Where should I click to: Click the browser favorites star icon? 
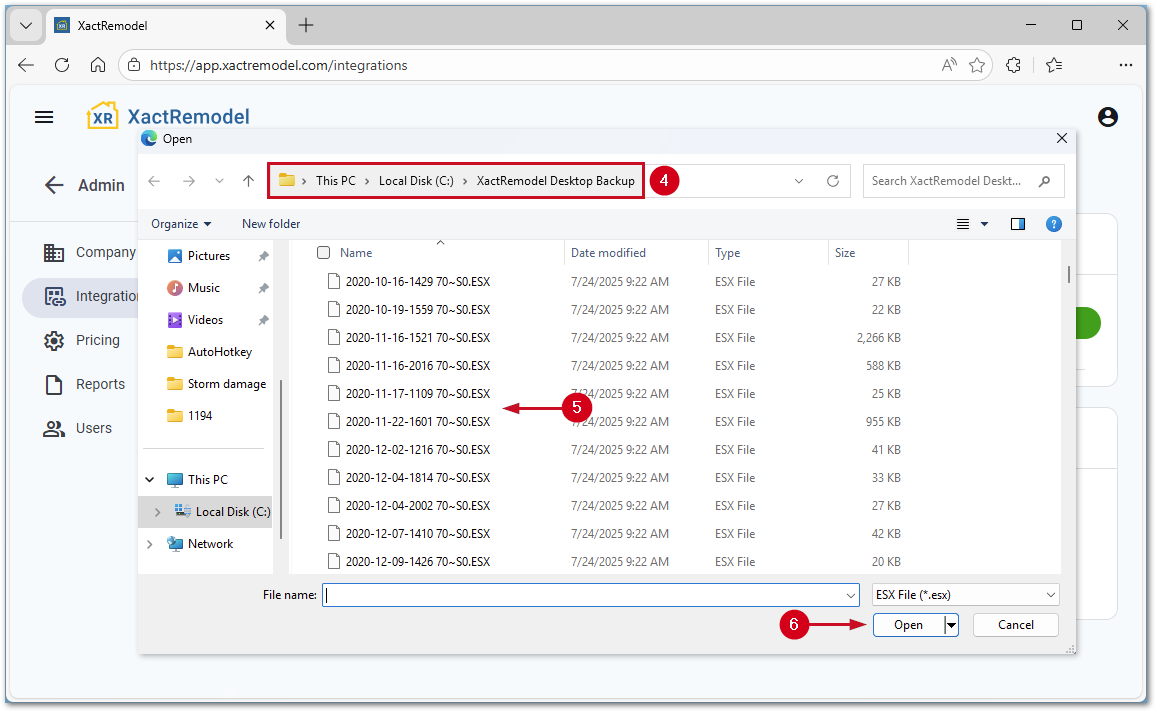[977, 65]
